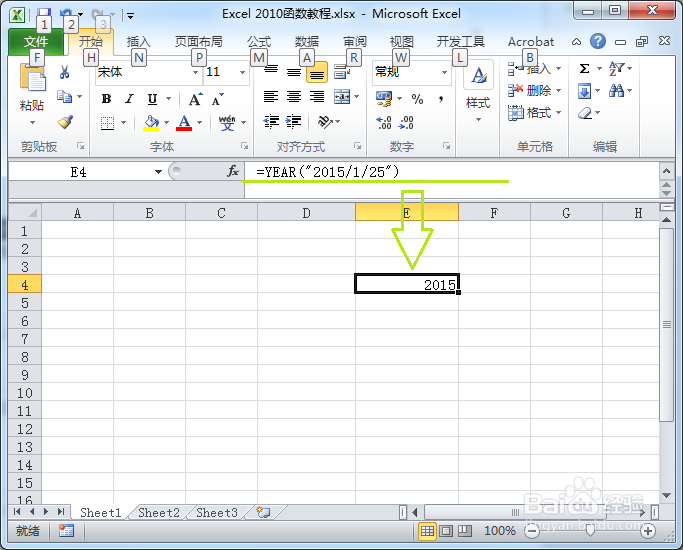Toggle Wrap Text

pos(342,71)
